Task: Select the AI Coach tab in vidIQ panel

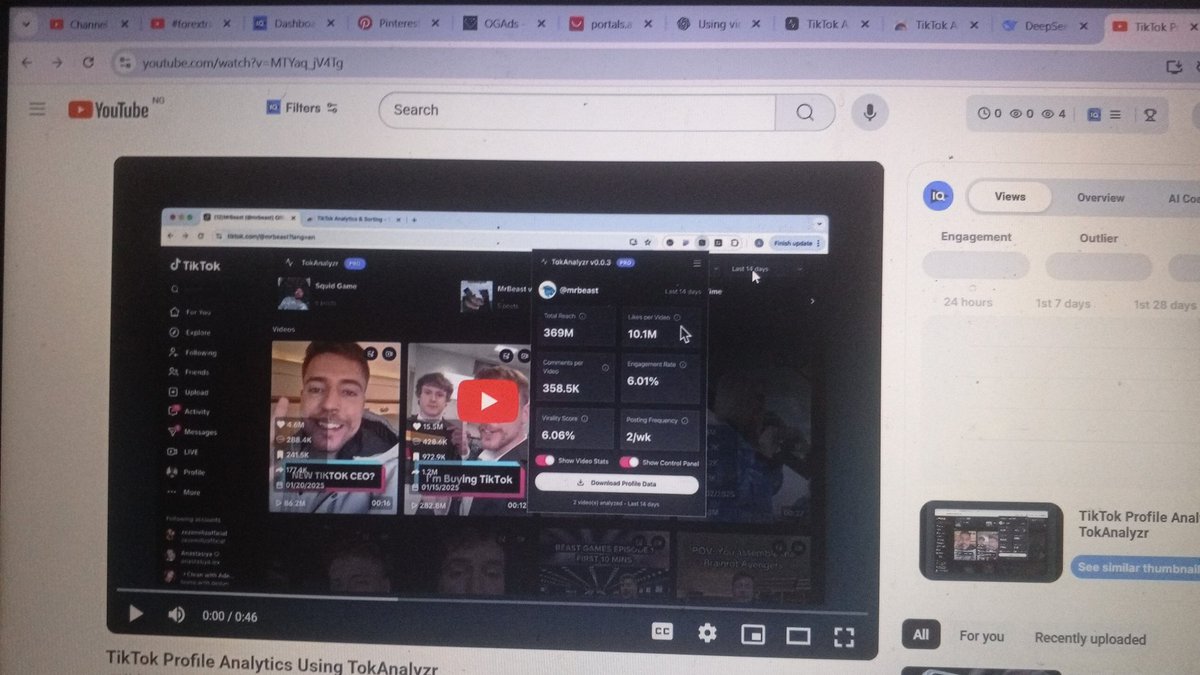Action: point(1184,199)
